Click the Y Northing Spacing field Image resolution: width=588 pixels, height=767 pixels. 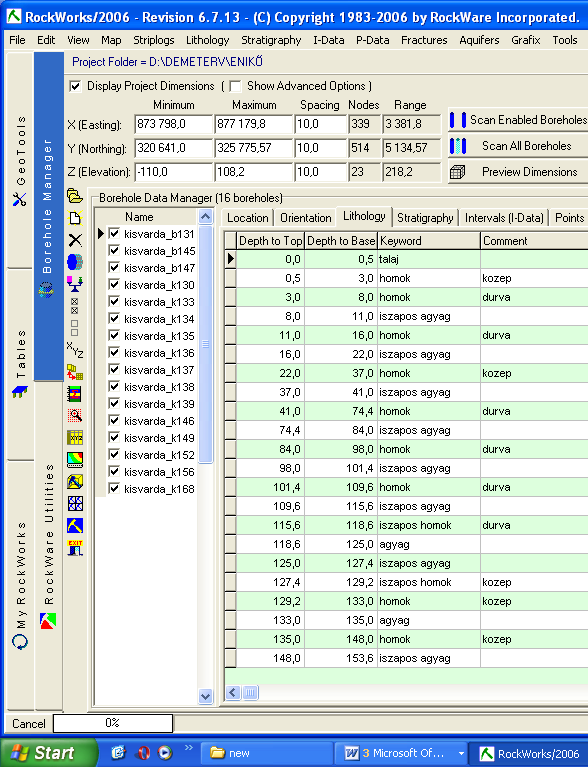pos(320,148)
